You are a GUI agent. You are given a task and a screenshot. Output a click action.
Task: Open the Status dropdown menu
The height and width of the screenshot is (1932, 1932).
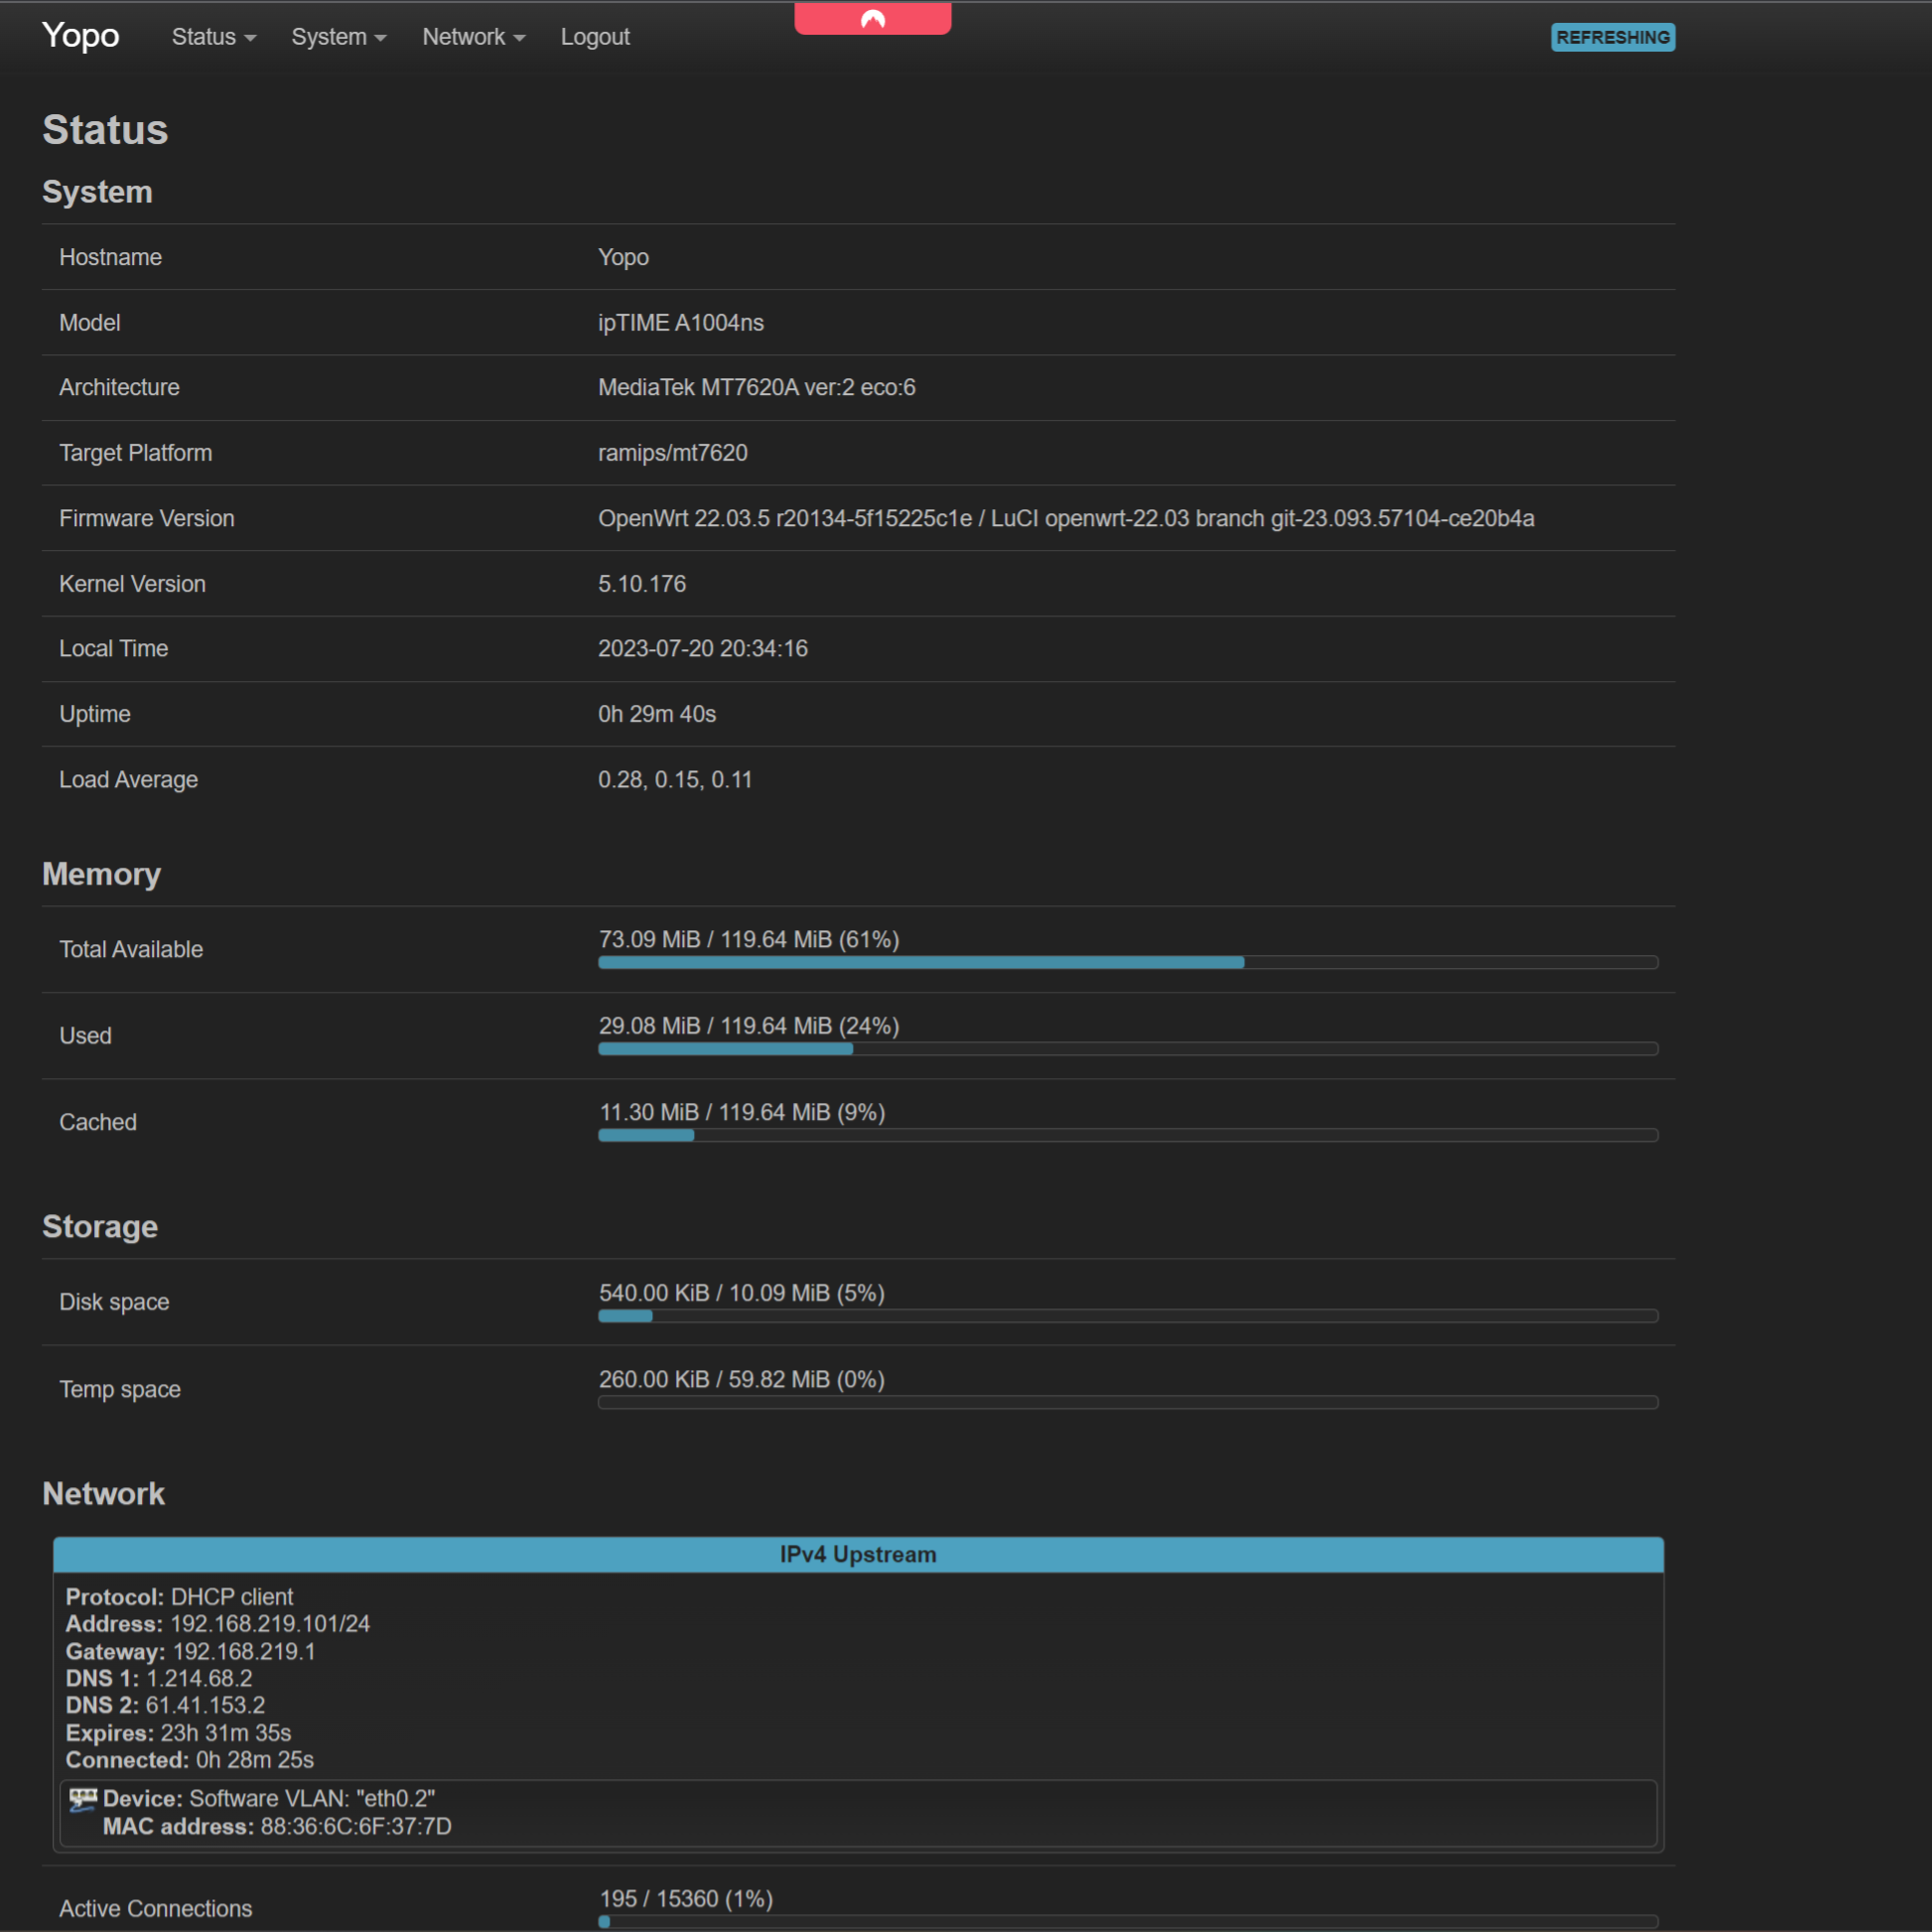click(x=213, y=37)
